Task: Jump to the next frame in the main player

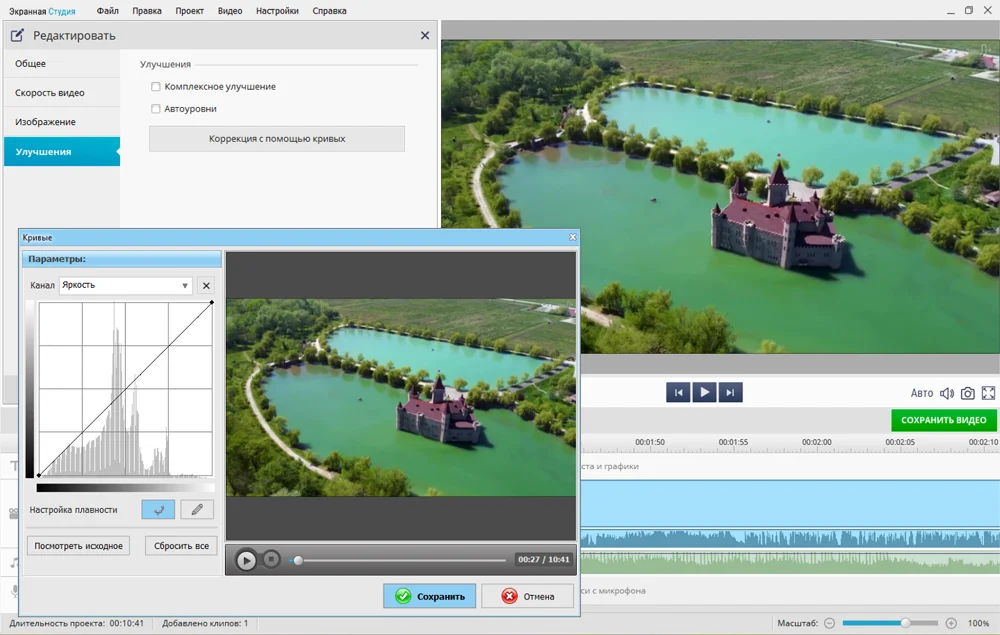Action: tap(731, 393)
